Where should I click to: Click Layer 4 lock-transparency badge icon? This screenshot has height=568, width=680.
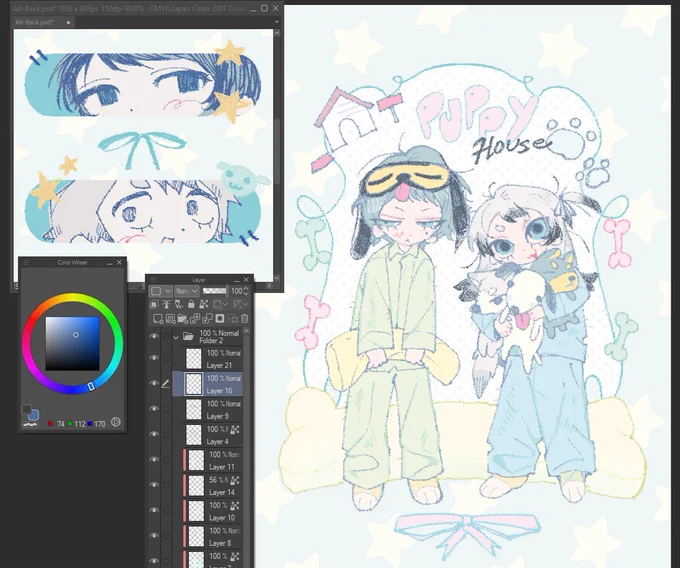235,430
